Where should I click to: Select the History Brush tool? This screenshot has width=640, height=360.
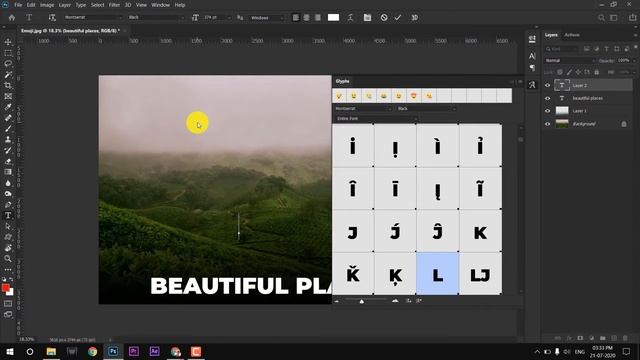(8, 150)
